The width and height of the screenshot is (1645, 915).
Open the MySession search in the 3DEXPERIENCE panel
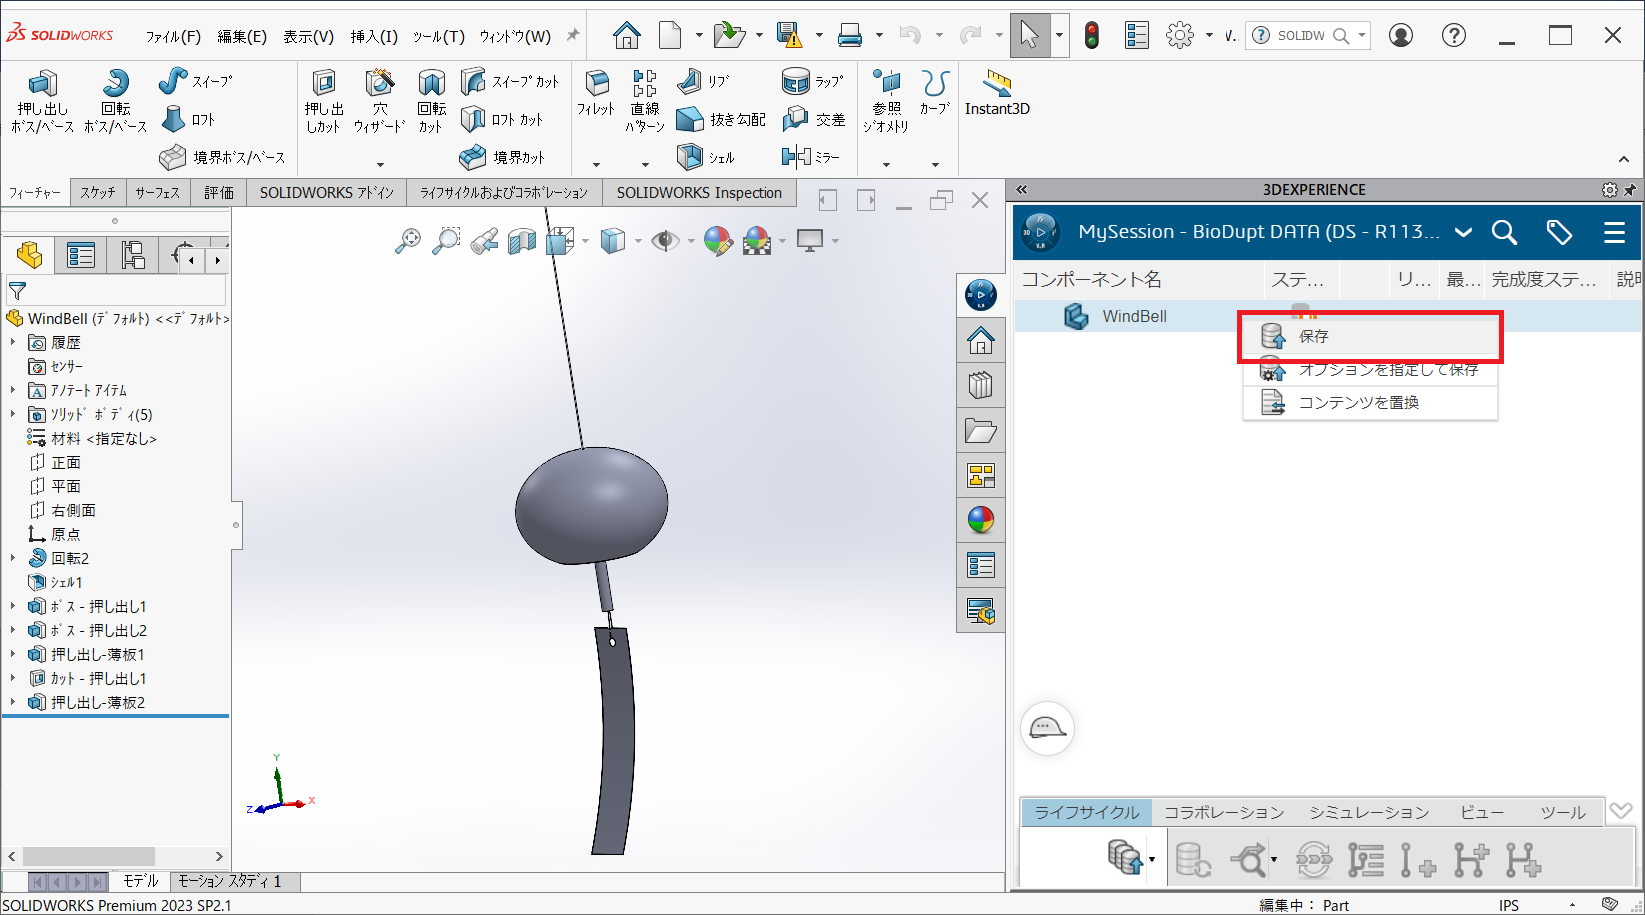tap(1504, 232)
